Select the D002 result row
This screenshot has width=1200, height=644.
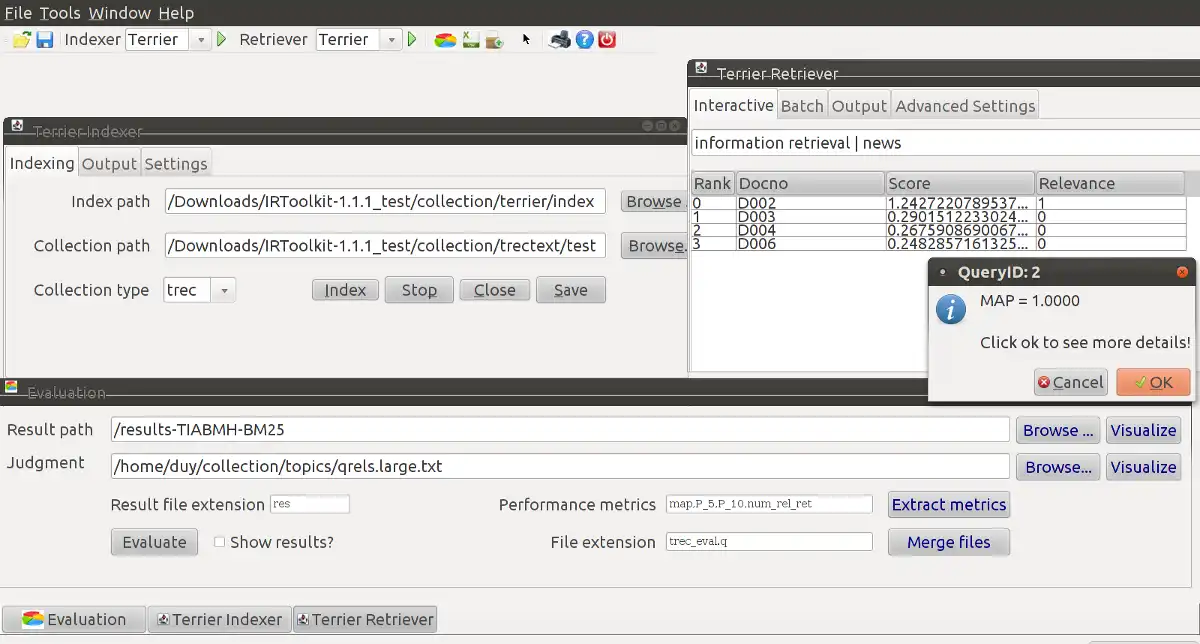coord(938,203)
